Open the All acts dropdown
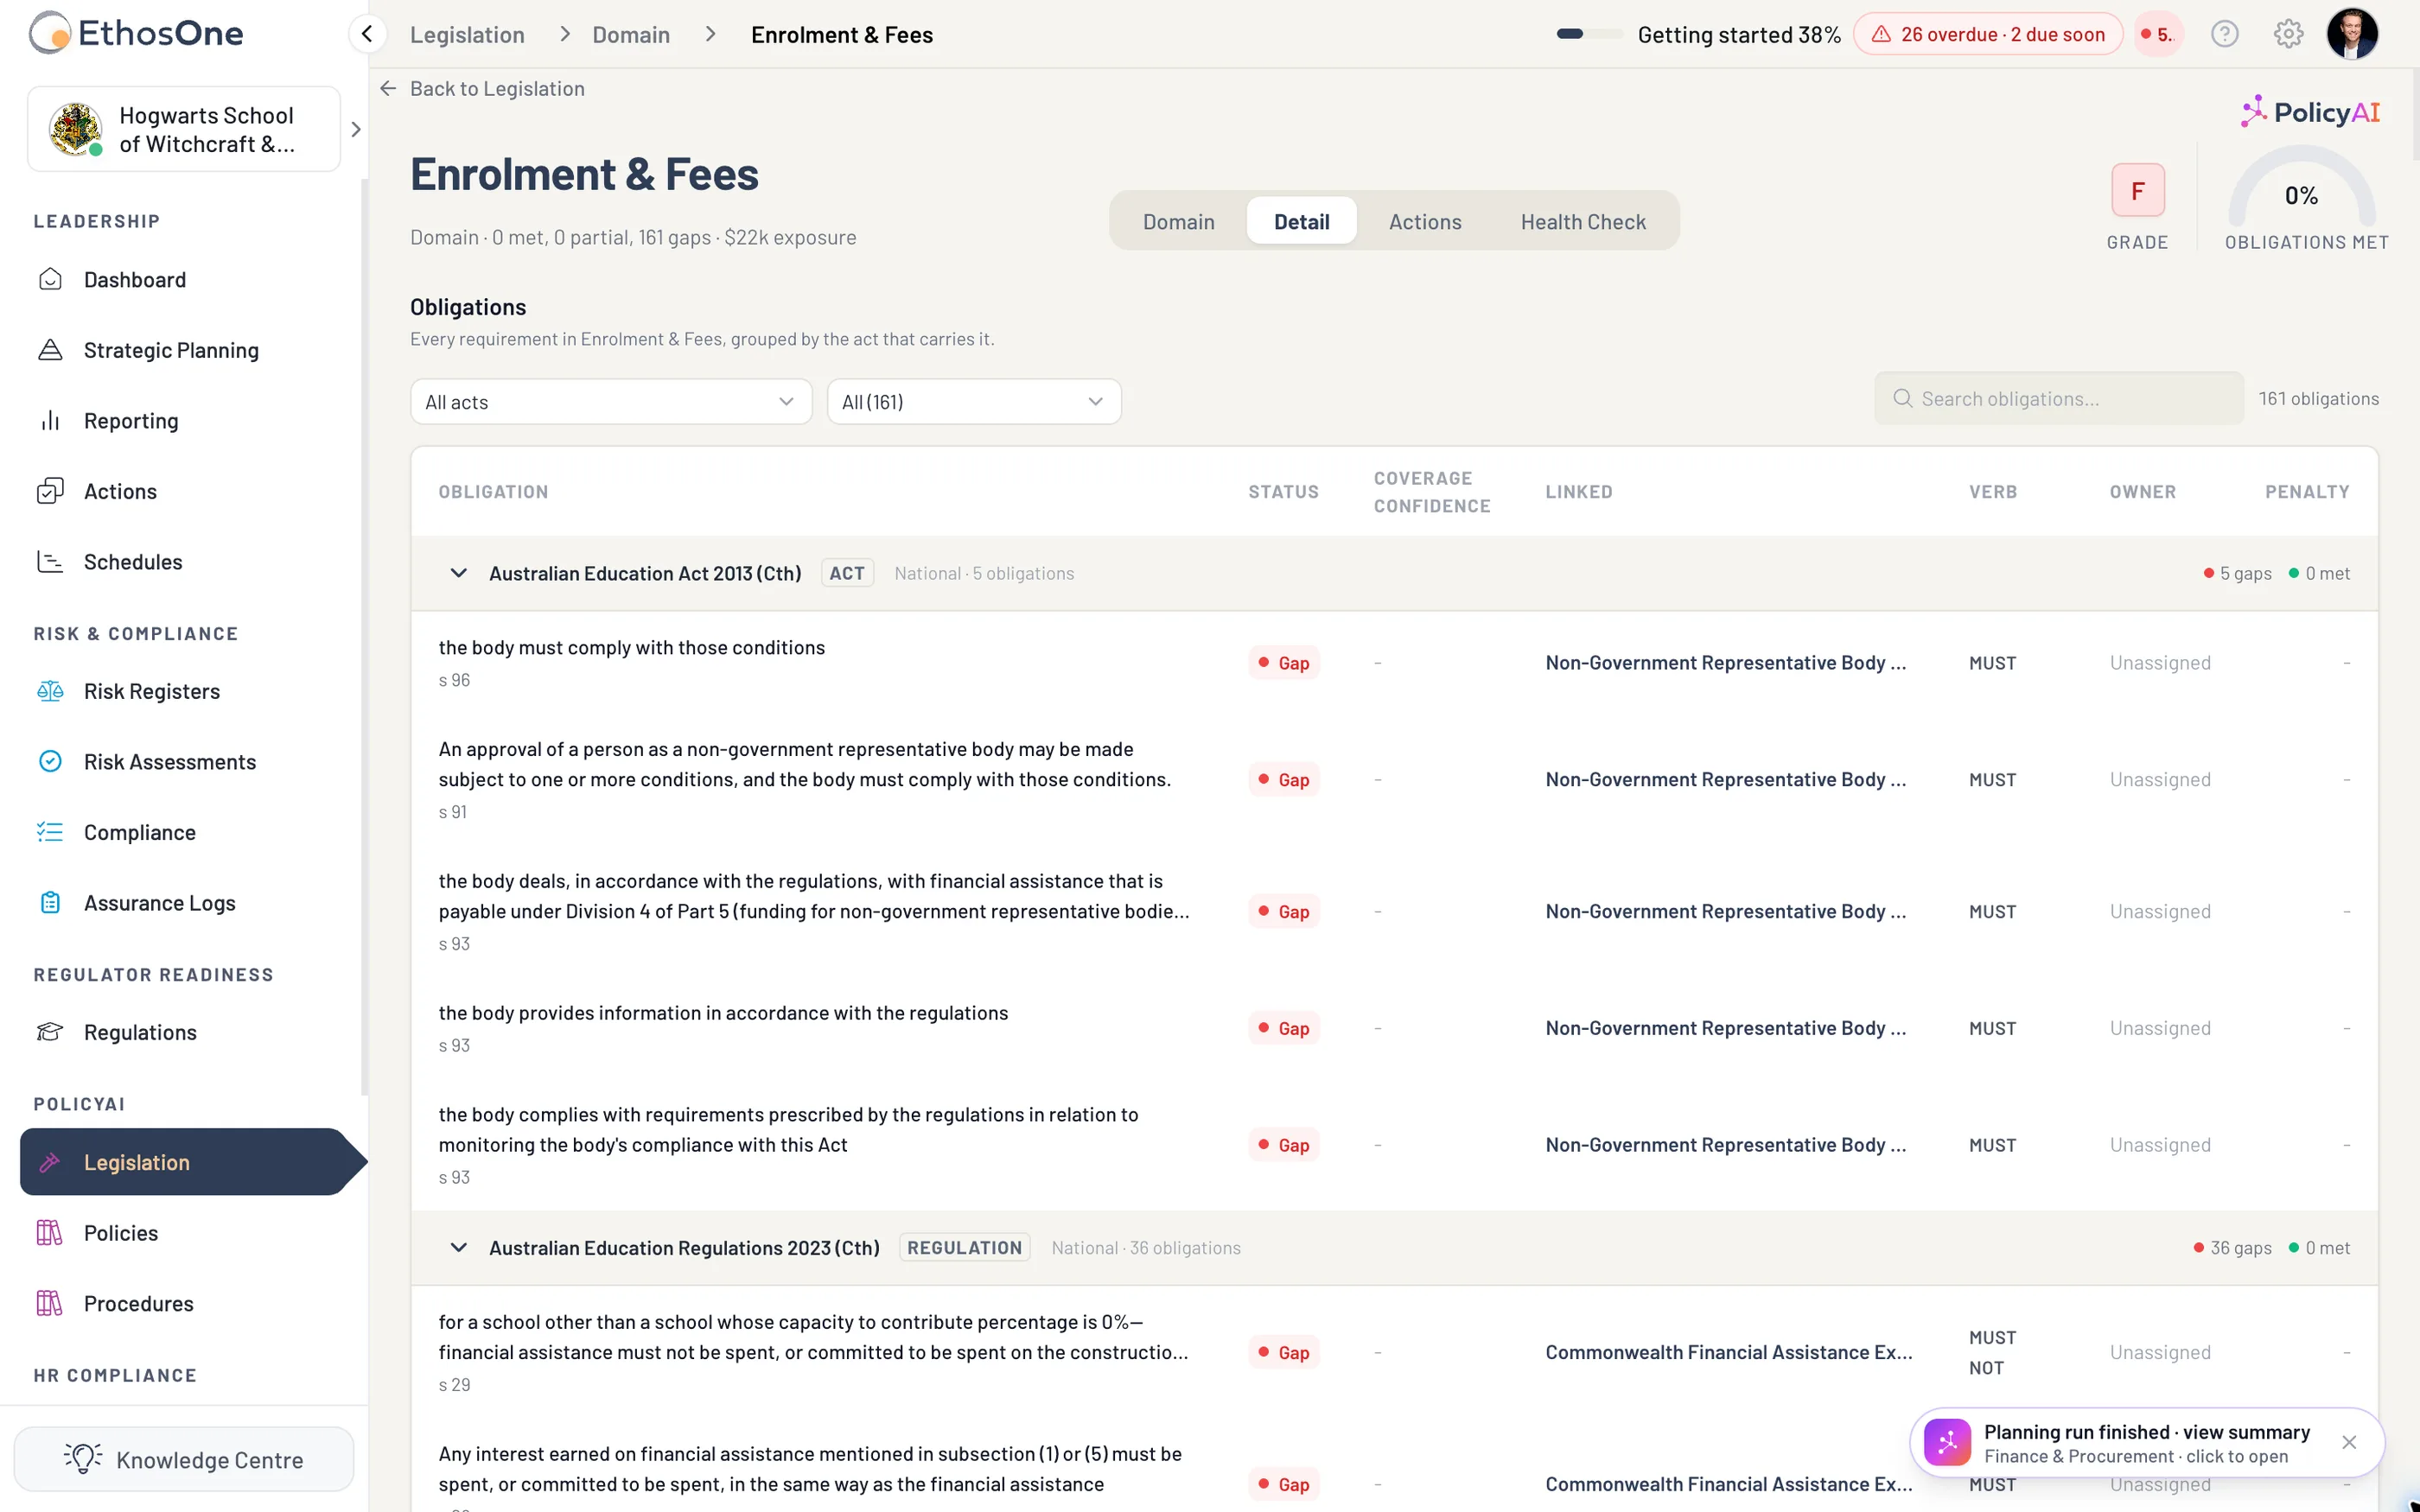Viewport: 2420px width, 1512px height. [x=611, y=402]
